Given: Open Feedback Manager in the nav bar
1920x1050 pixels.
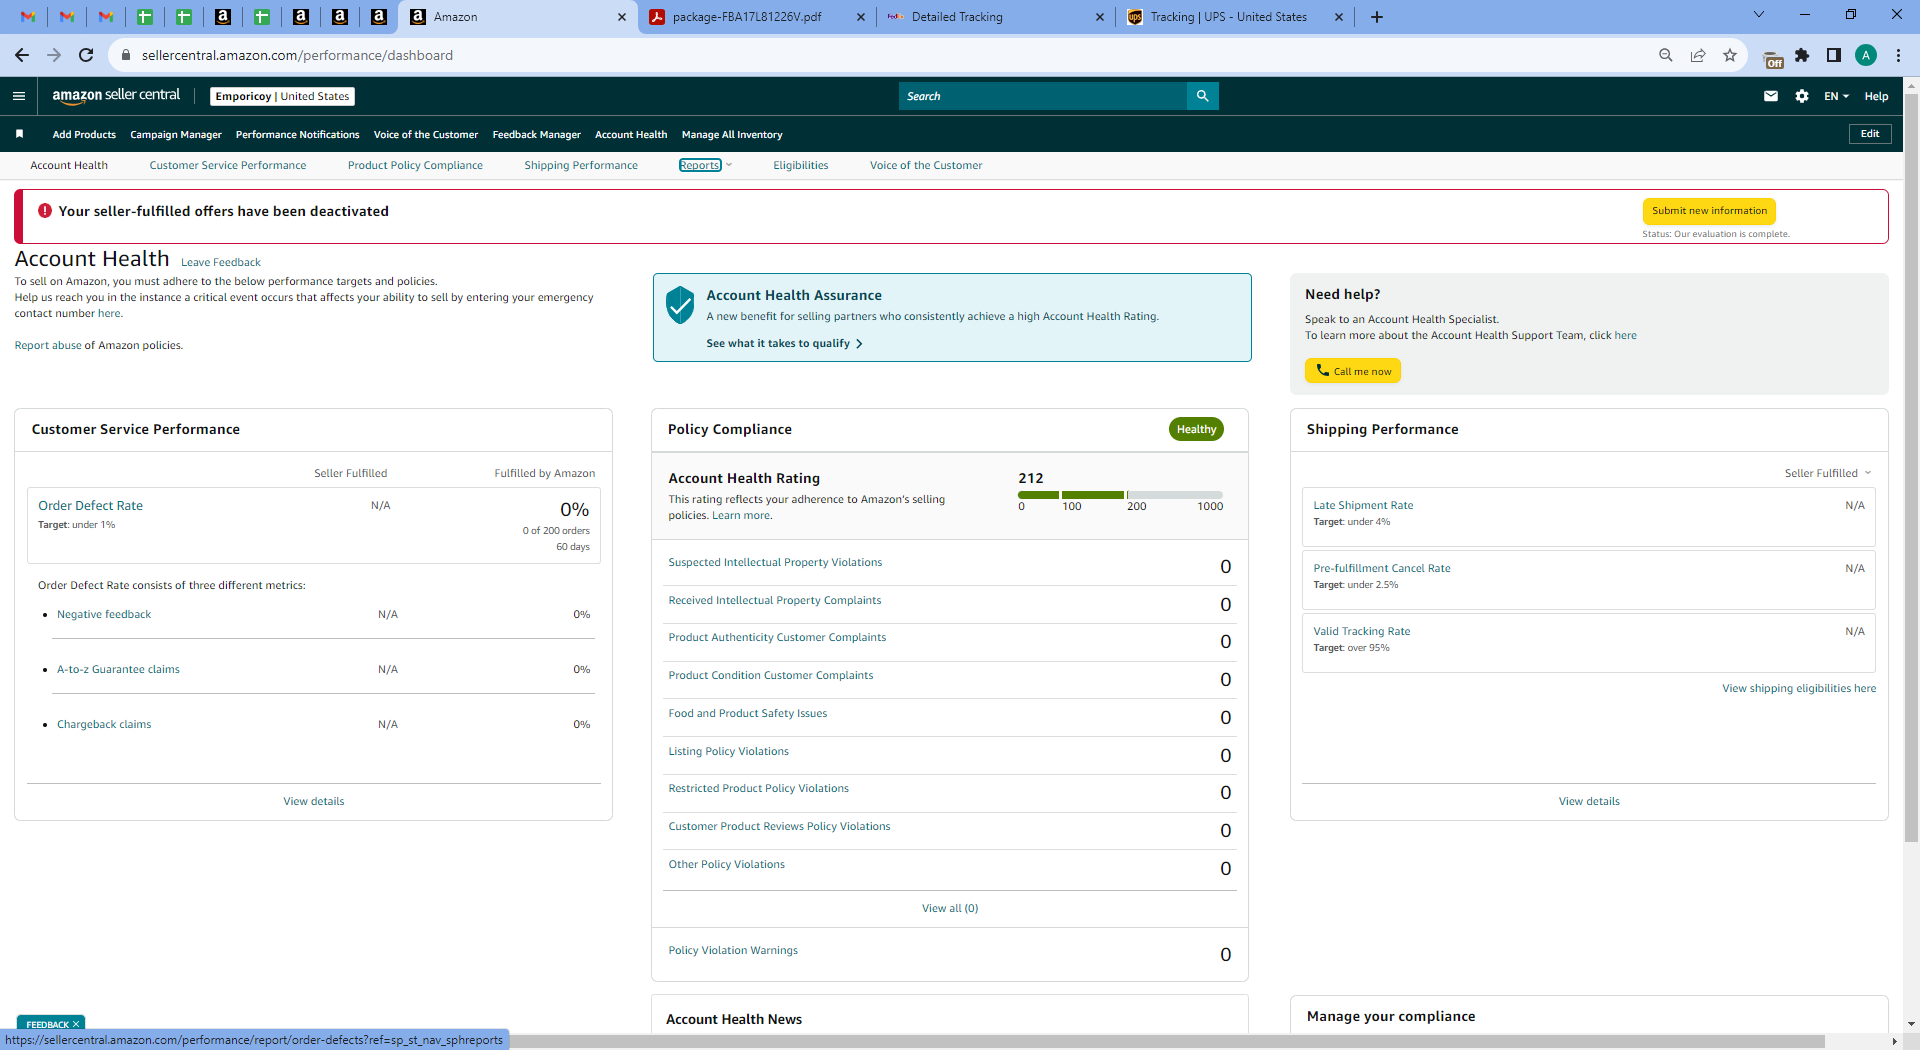Looking at the screenshot, I should (x=537, y=134).
